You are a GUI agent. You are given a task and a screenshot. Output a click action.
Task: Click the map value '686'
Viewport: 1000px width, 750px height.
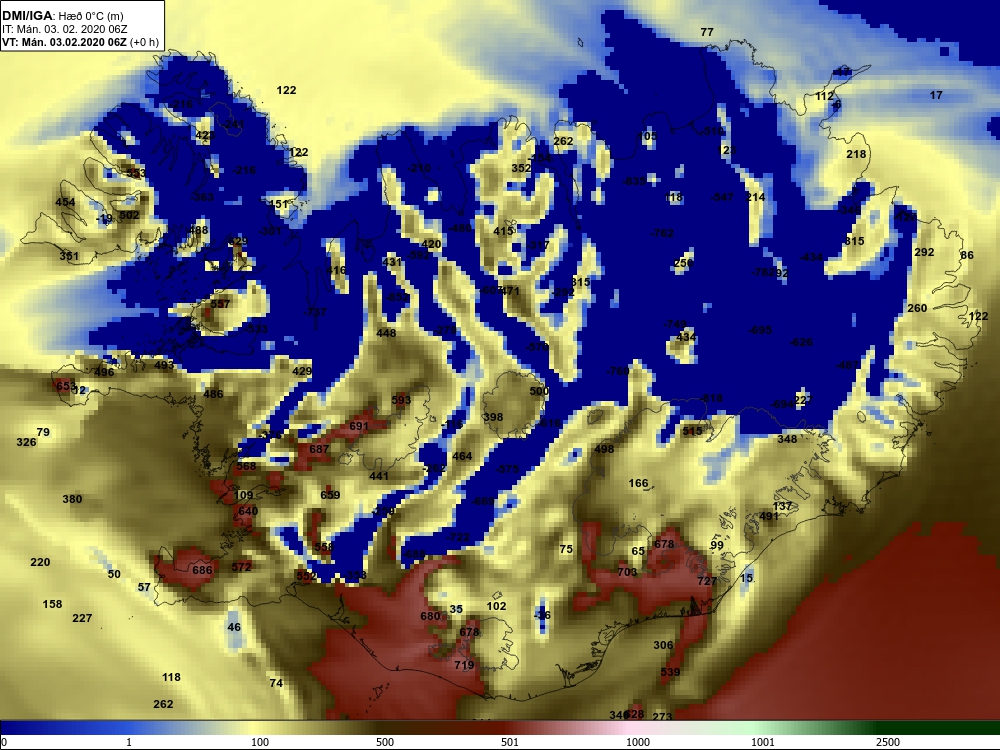click(202, 570)
